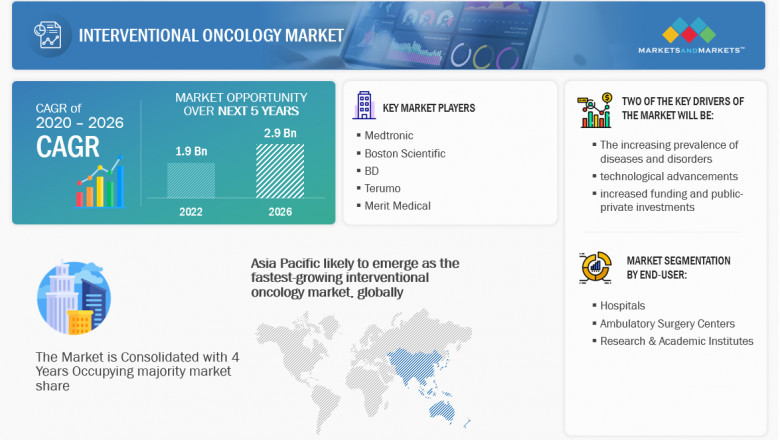Click 'The Market is Consolidated' statement

point(137,371)
